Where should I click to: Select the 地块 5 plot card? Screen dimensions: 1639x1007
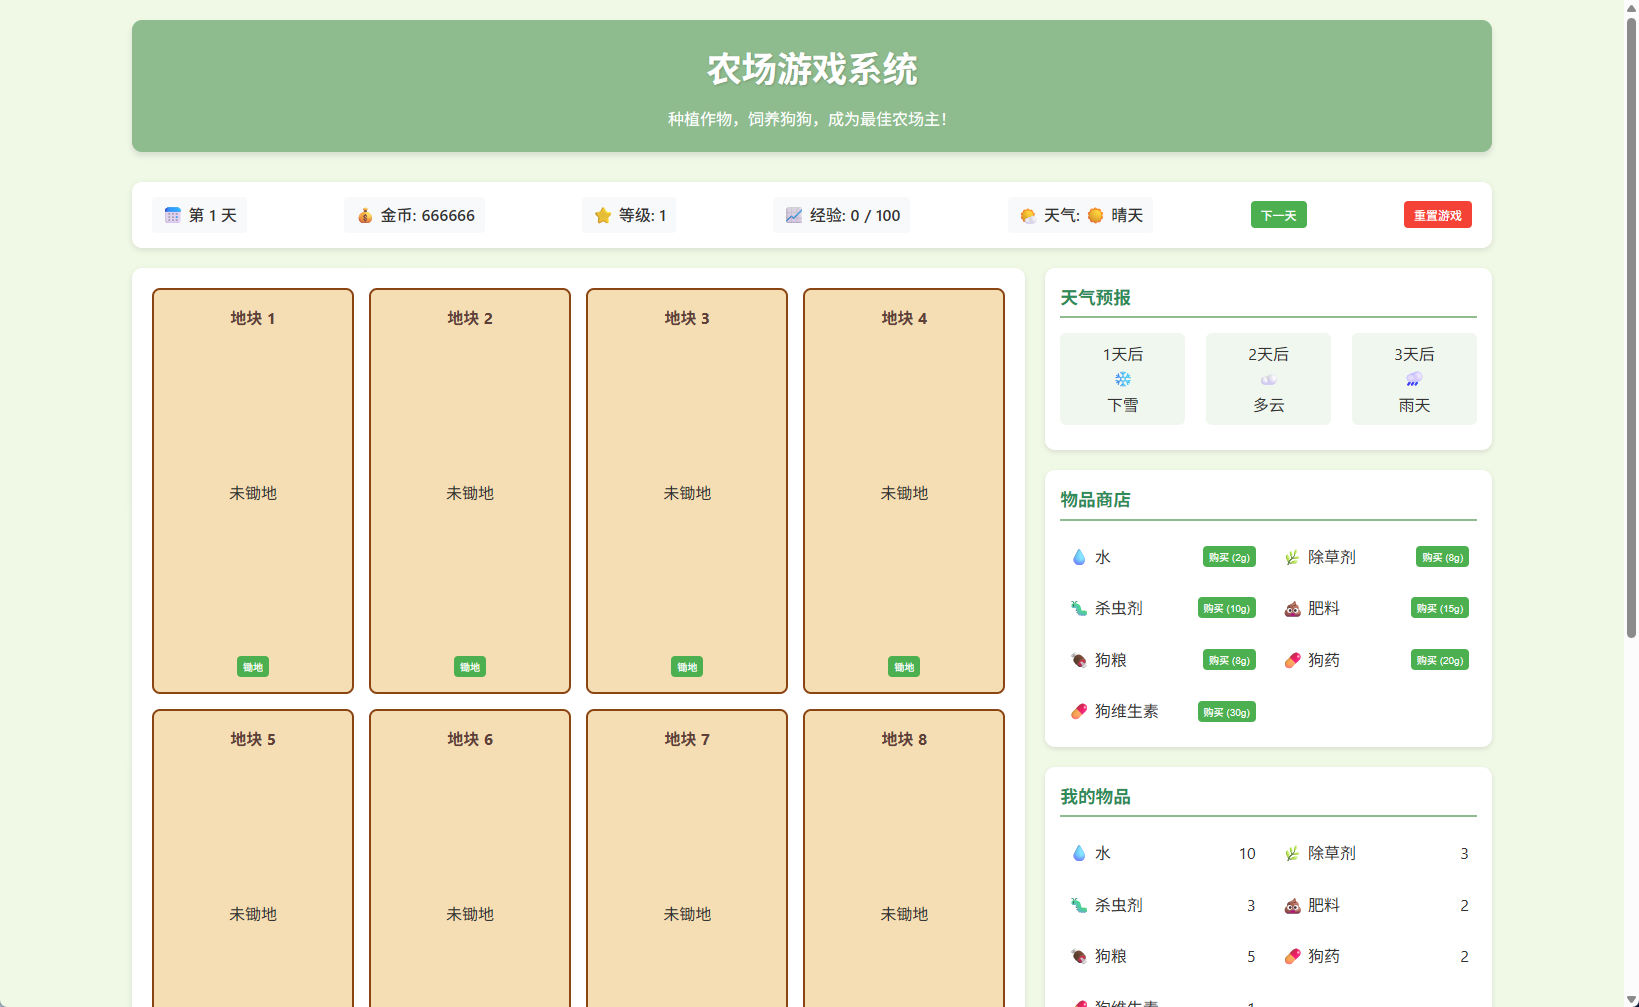253,858
